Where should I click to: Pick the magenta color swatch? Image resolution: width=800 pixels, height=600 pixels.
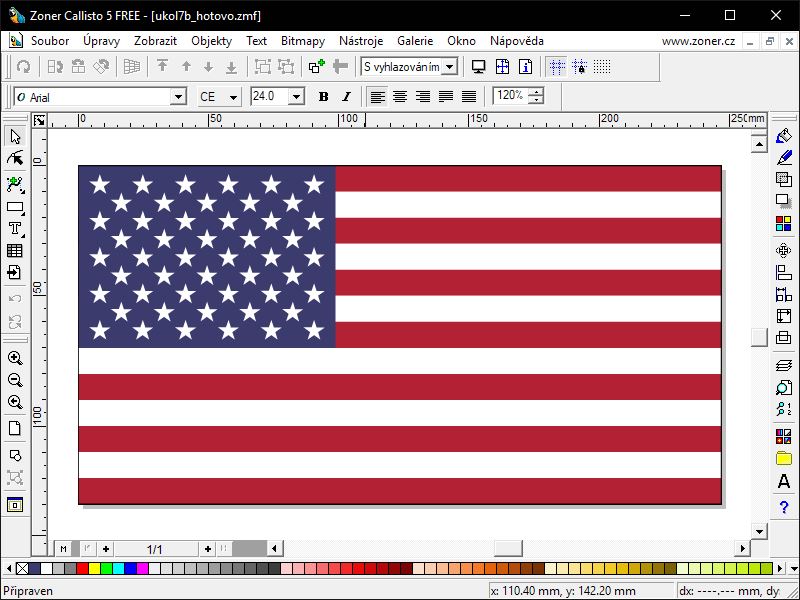[x=142, y=568]
